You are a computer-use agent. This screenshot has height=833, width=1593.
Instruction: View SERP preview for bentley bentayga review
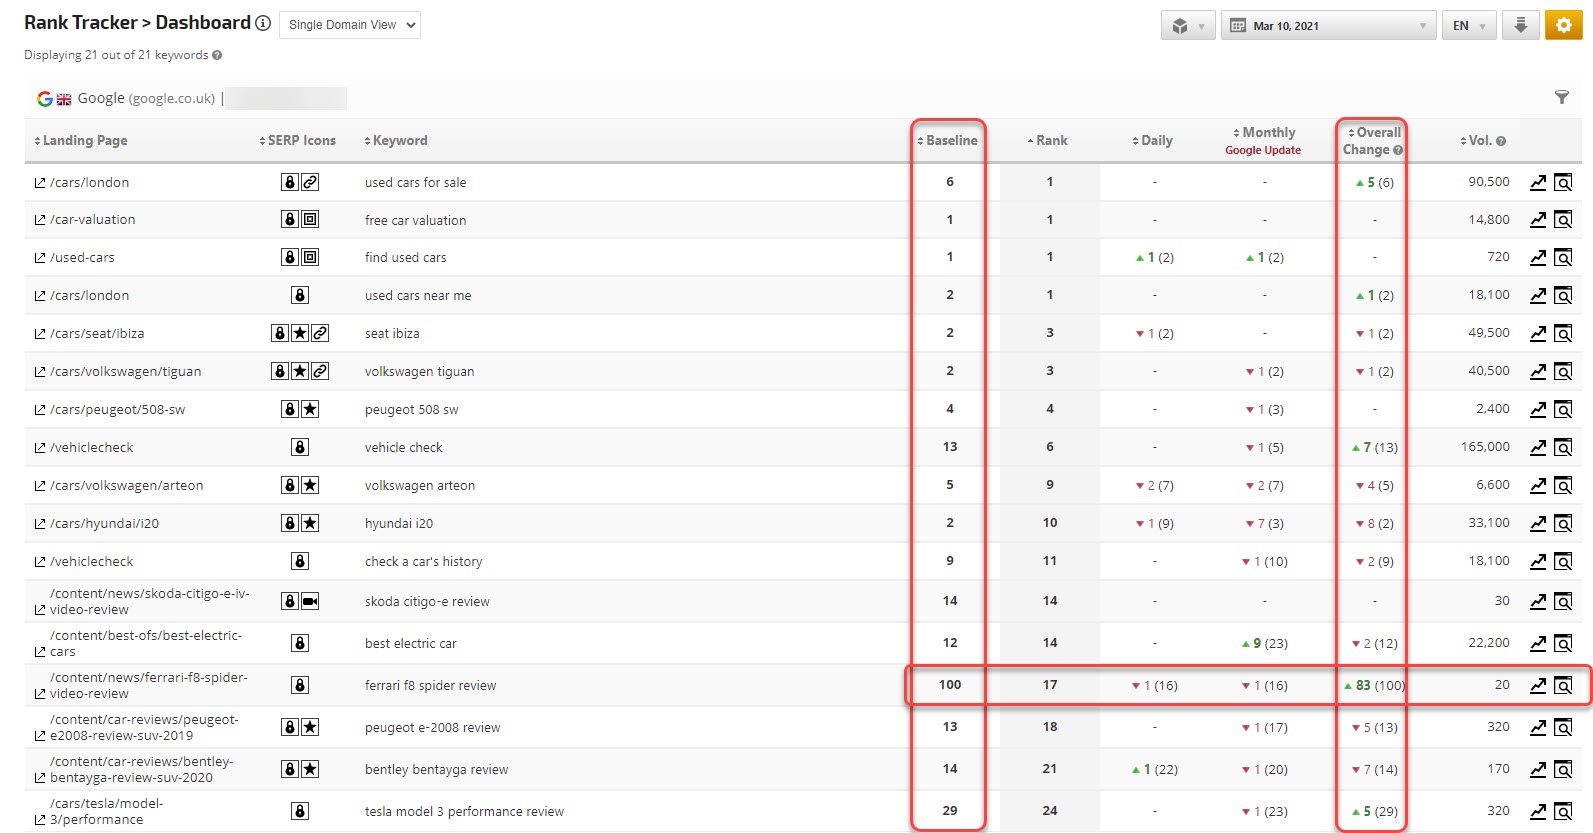(x=1563, y=769)
